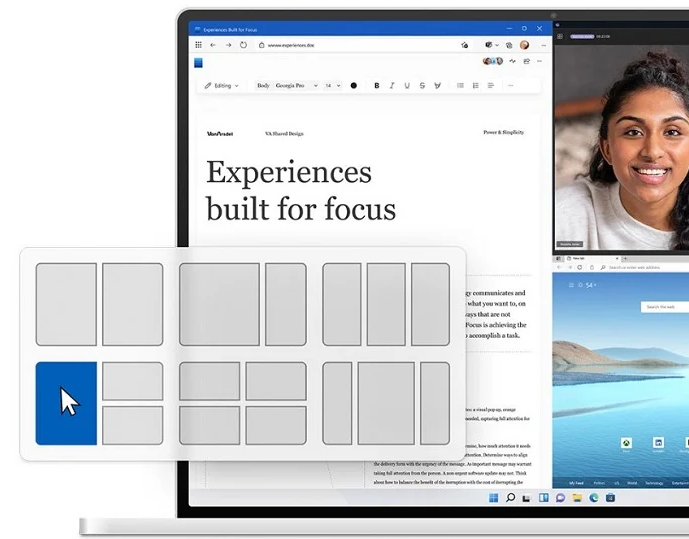This screenshot has height=539, width=689.
Task: Apply text highlight formatting tool
Action: tap(438, 86)
